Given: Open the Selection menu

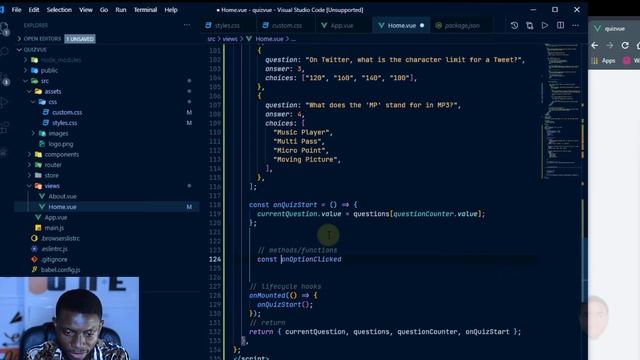Looking at the screenshot, I should (x=59, y=10).
